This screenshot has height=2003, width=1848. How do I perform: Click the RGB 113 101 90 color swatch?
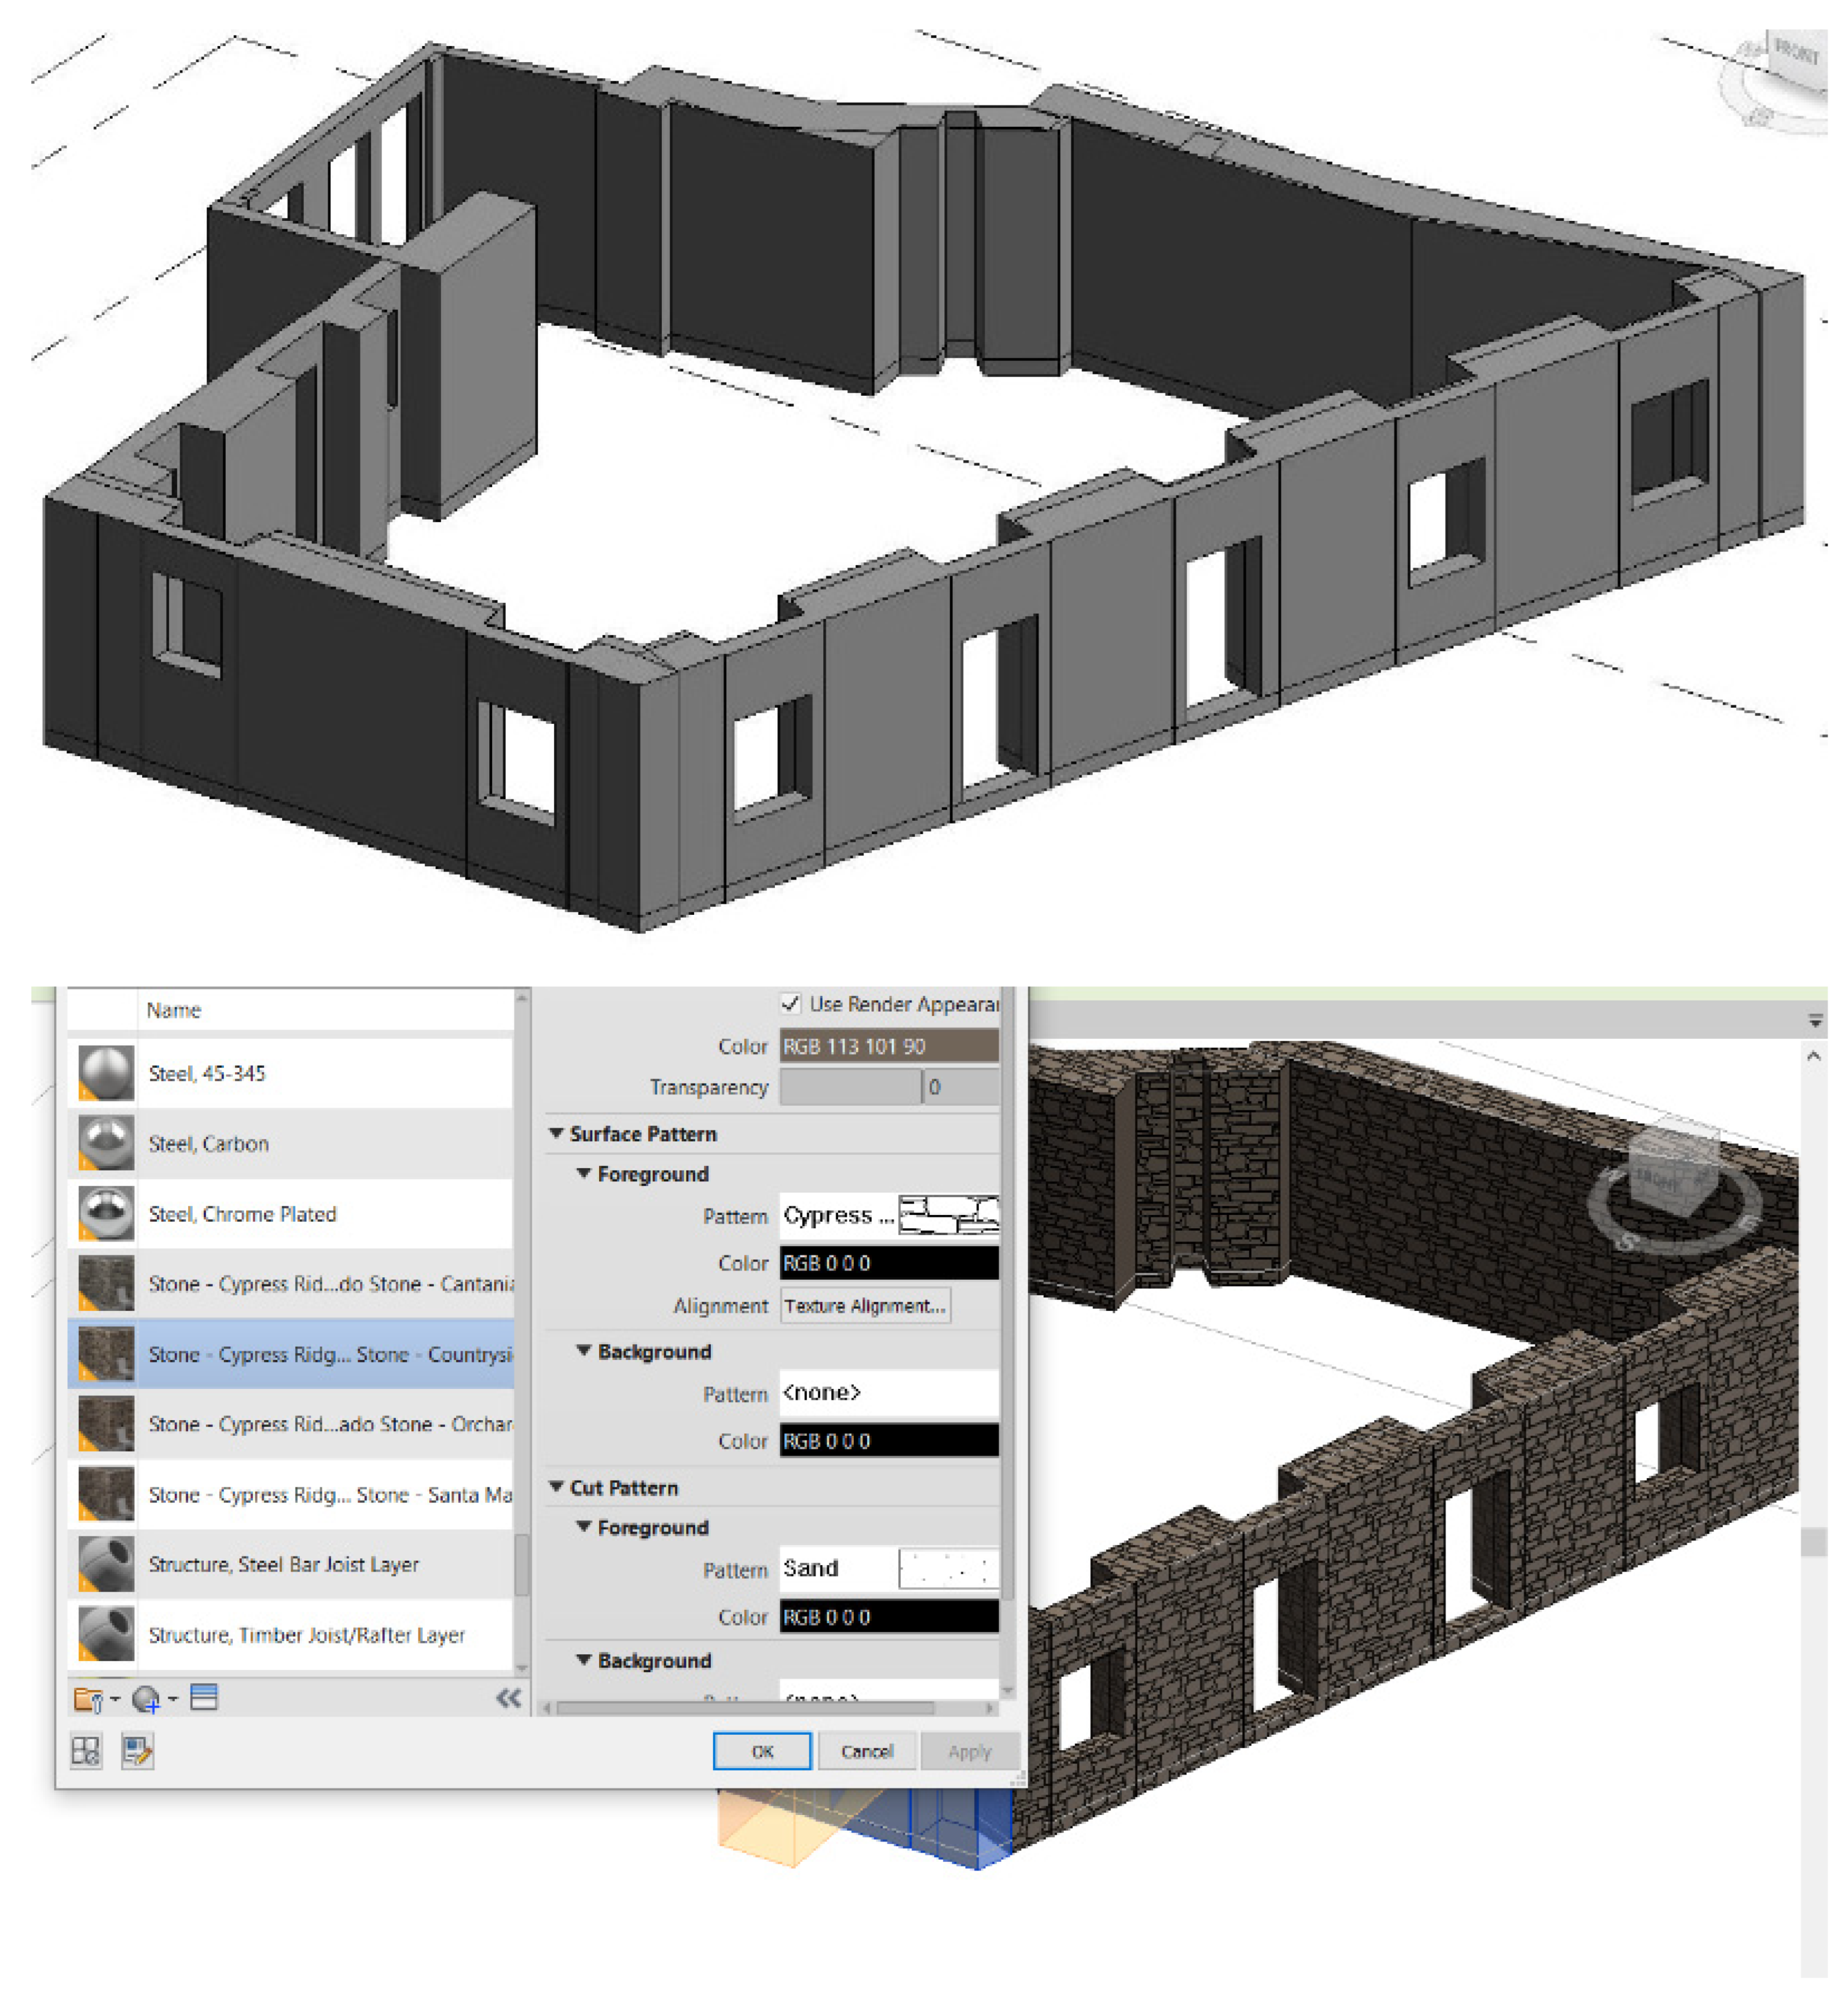click(888, 1046)
